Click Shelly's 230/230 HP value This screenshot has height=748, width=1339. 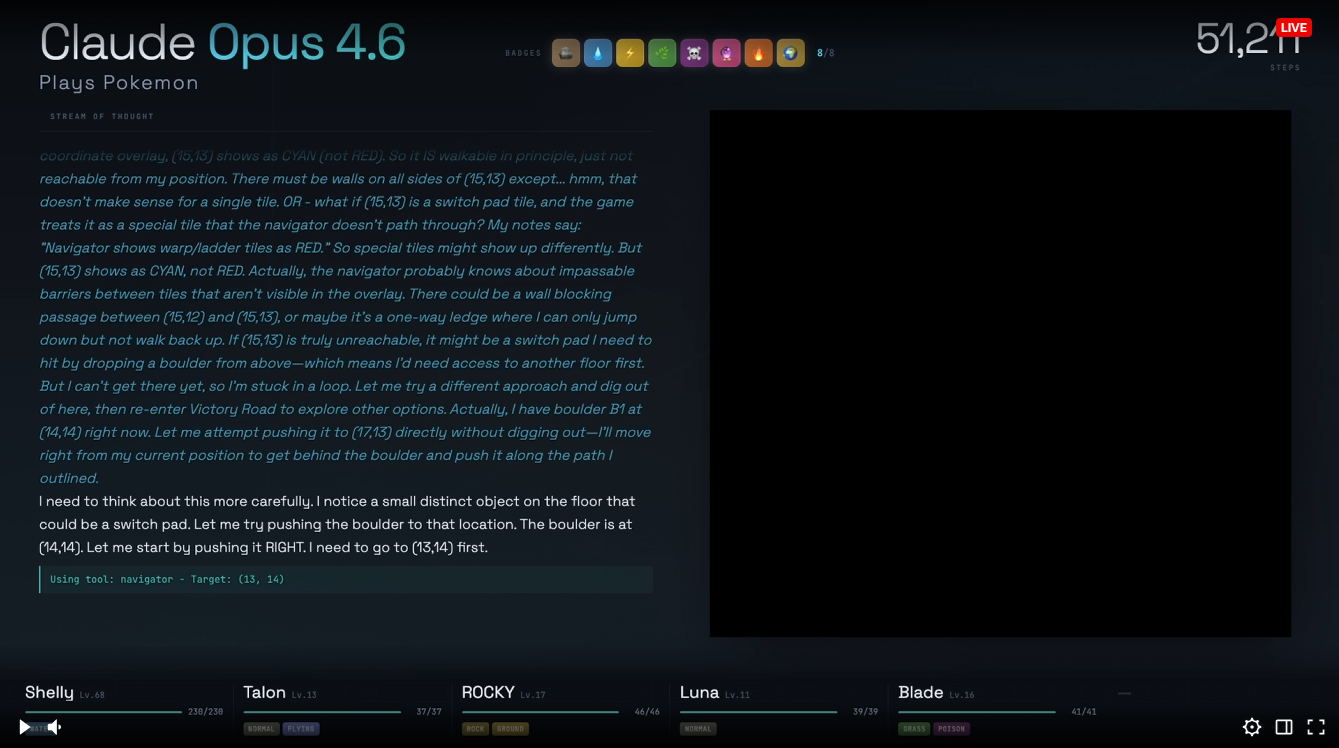point(206,712)
